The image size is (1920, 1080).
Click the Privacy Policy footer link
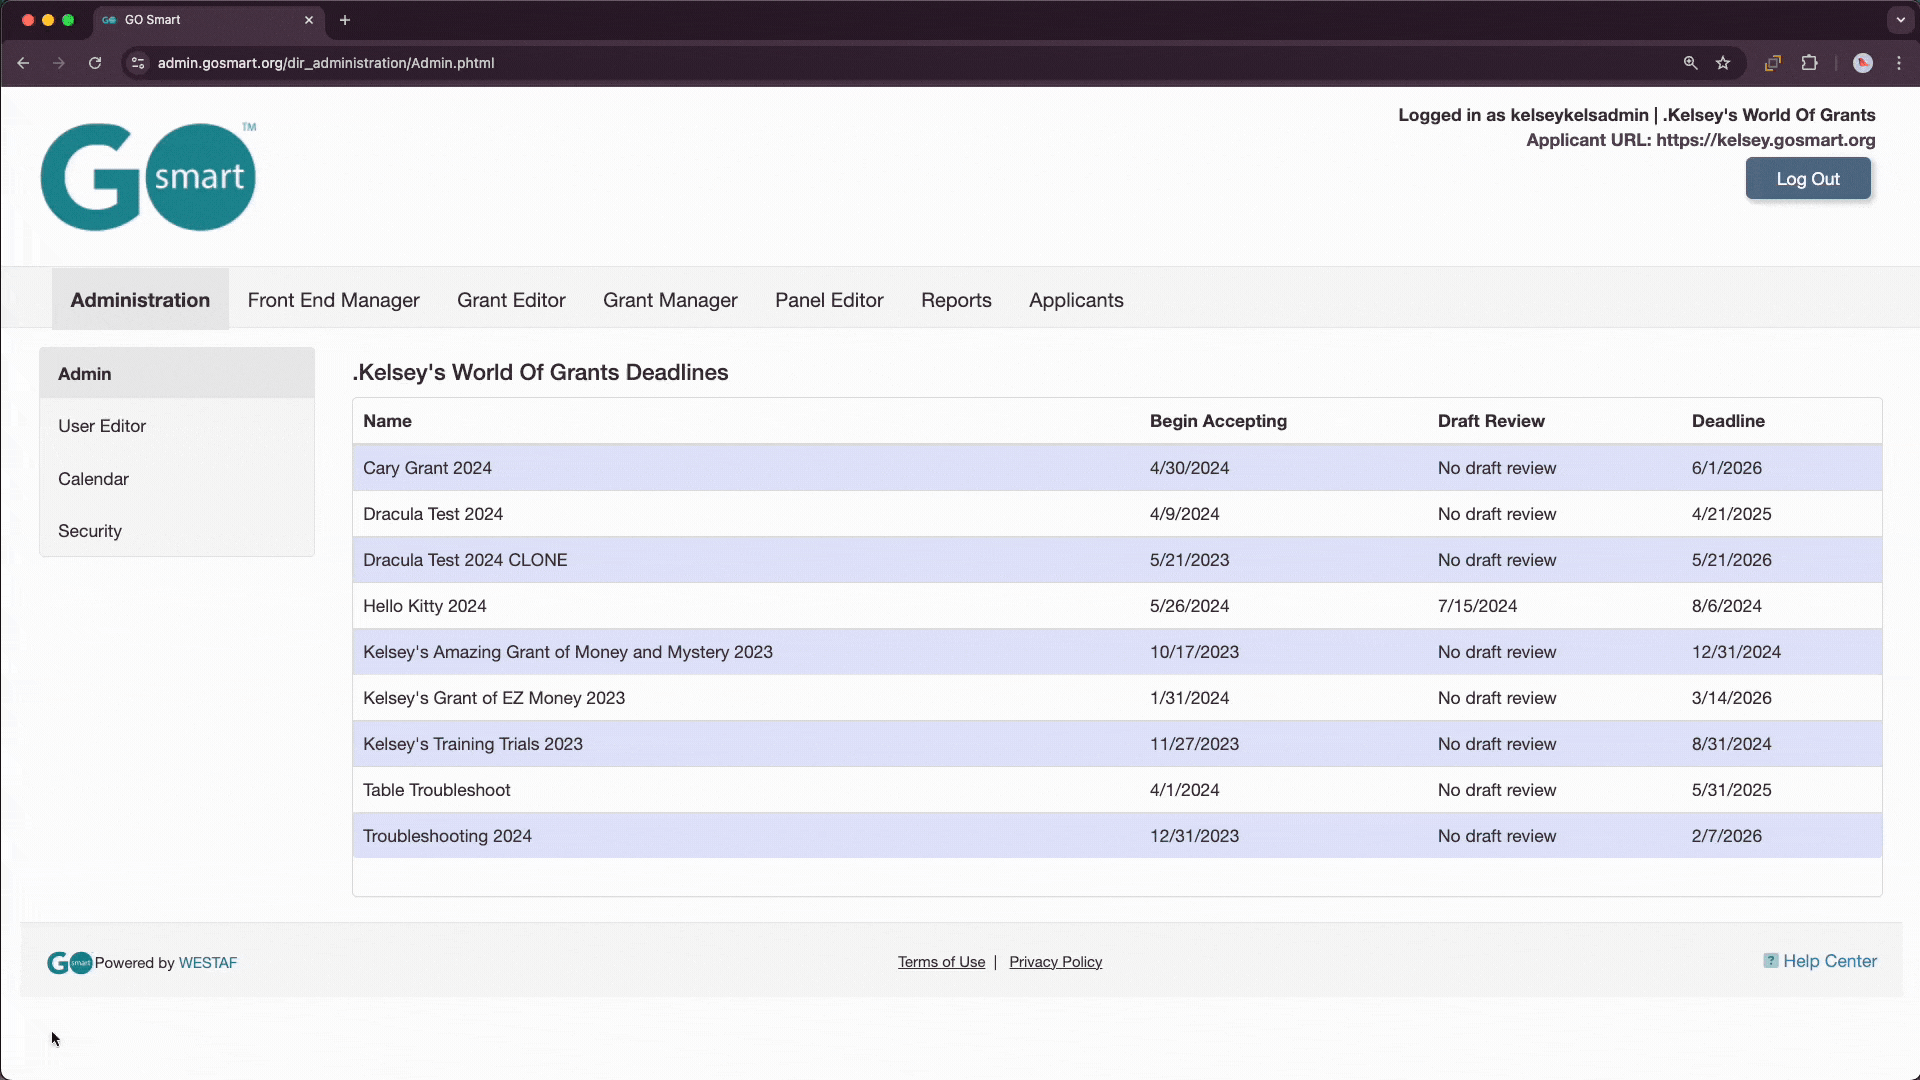click(x=1055, y=961)
